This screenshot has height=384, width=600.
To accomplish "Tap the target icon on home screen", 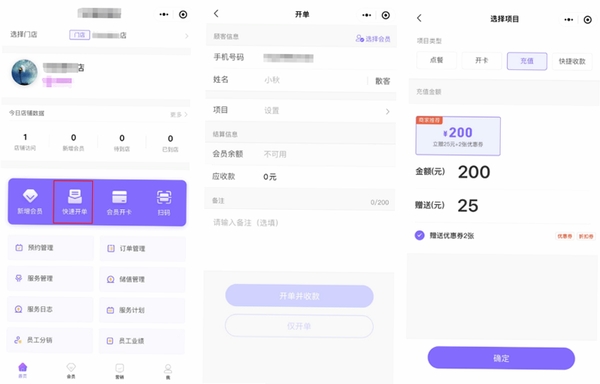I will 183,15.
